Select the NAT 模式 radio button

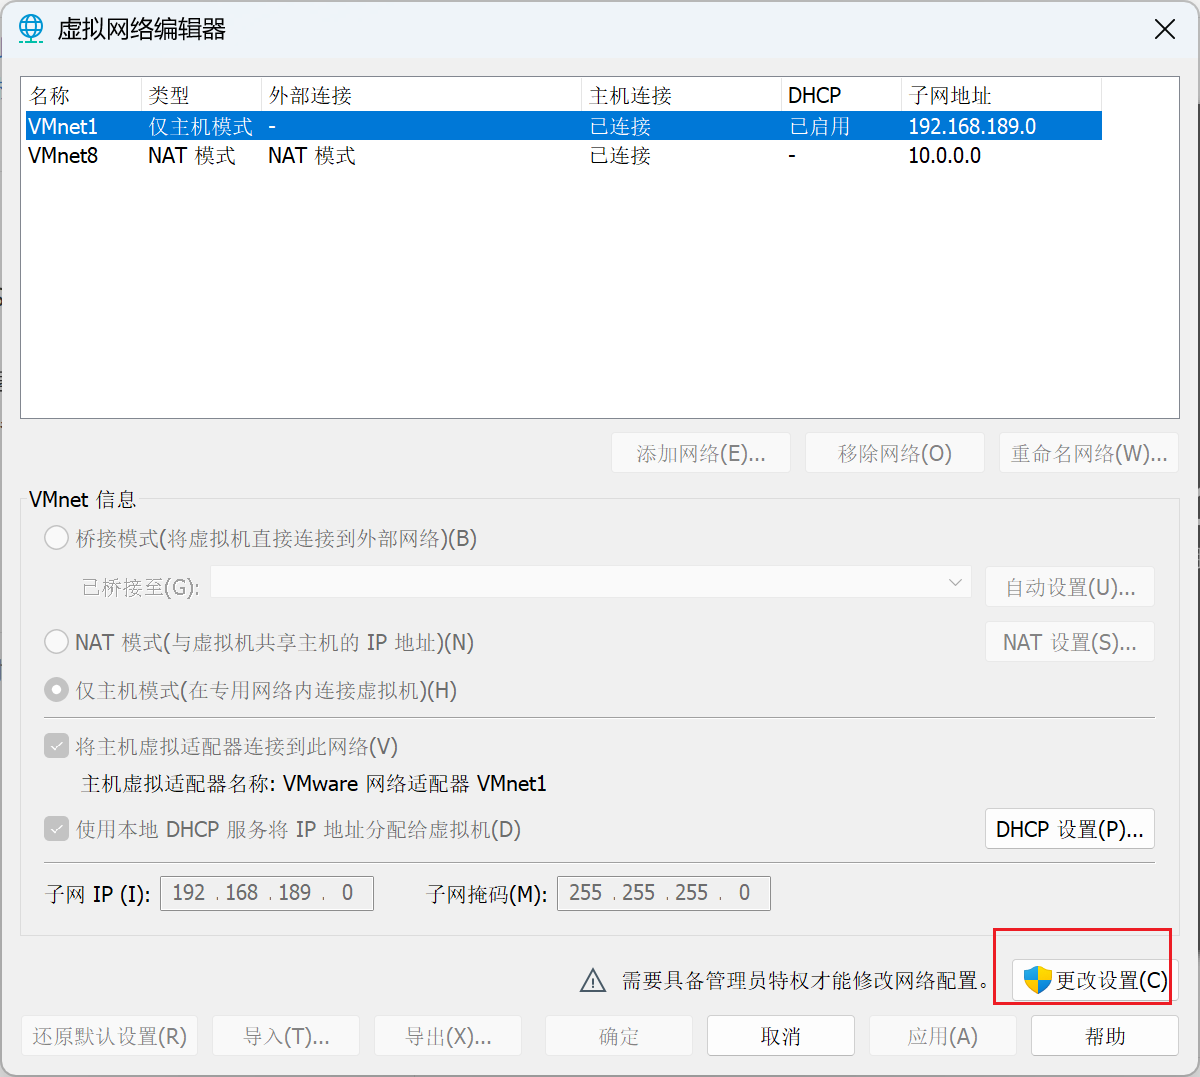click(x=56, y=642)
